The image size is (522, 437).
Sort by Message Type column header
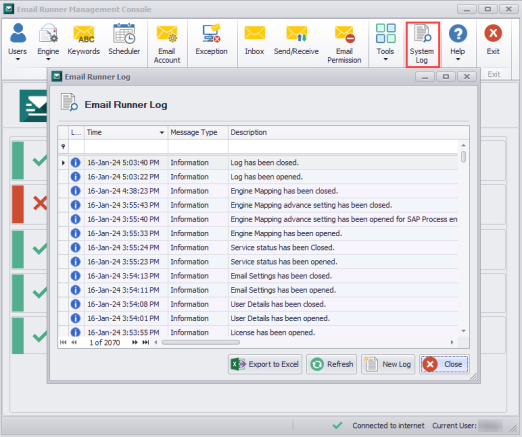tap(198, 132)
